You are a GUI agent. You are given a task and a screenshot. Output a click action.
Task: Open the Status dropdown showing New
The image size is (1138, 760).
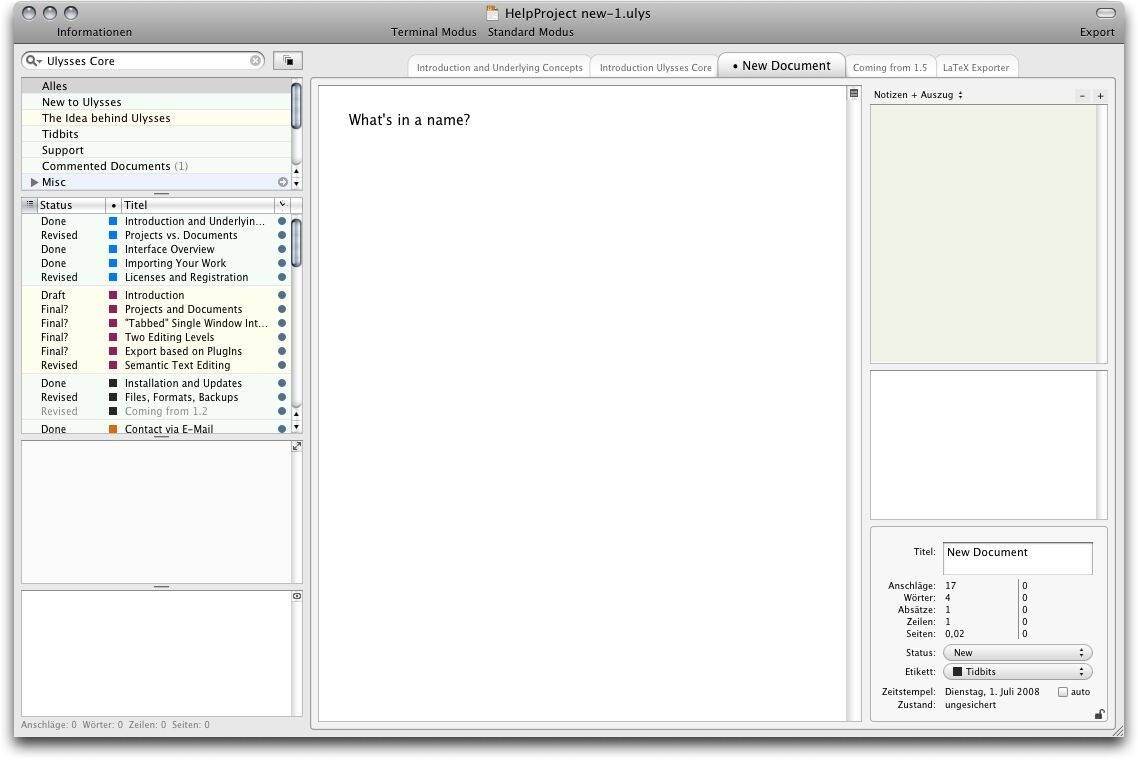1018,653
